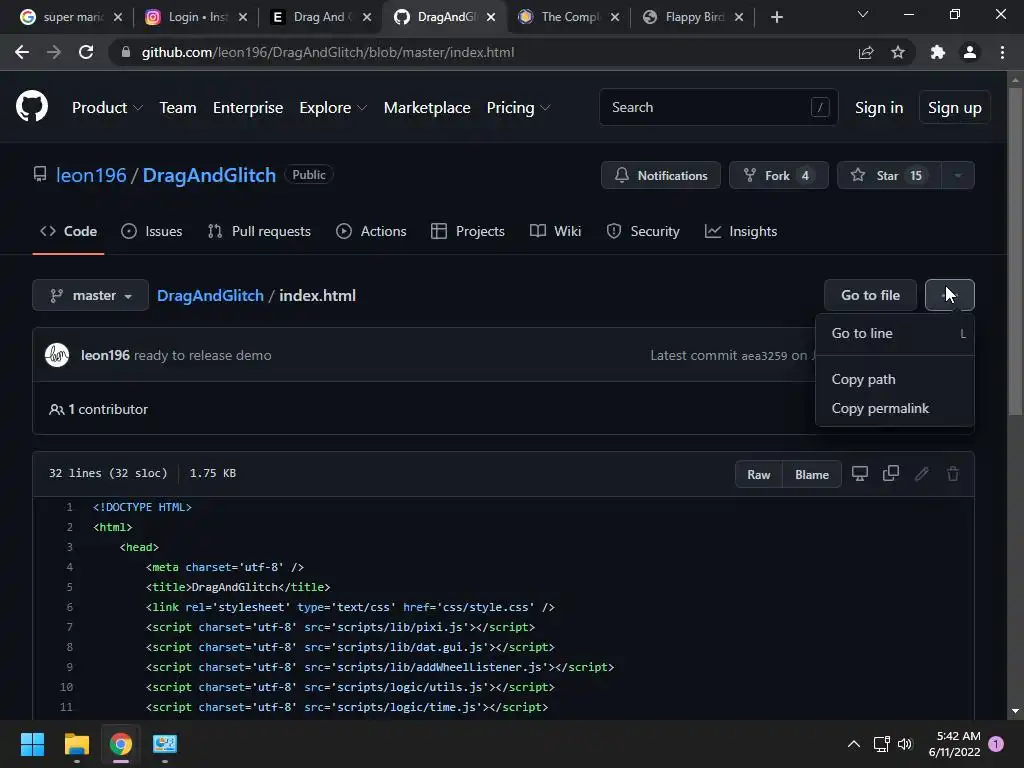Viewport: 1024px width, 768px height.
Task: Open File Explorer from the taskbar
Action: [76, 744]
